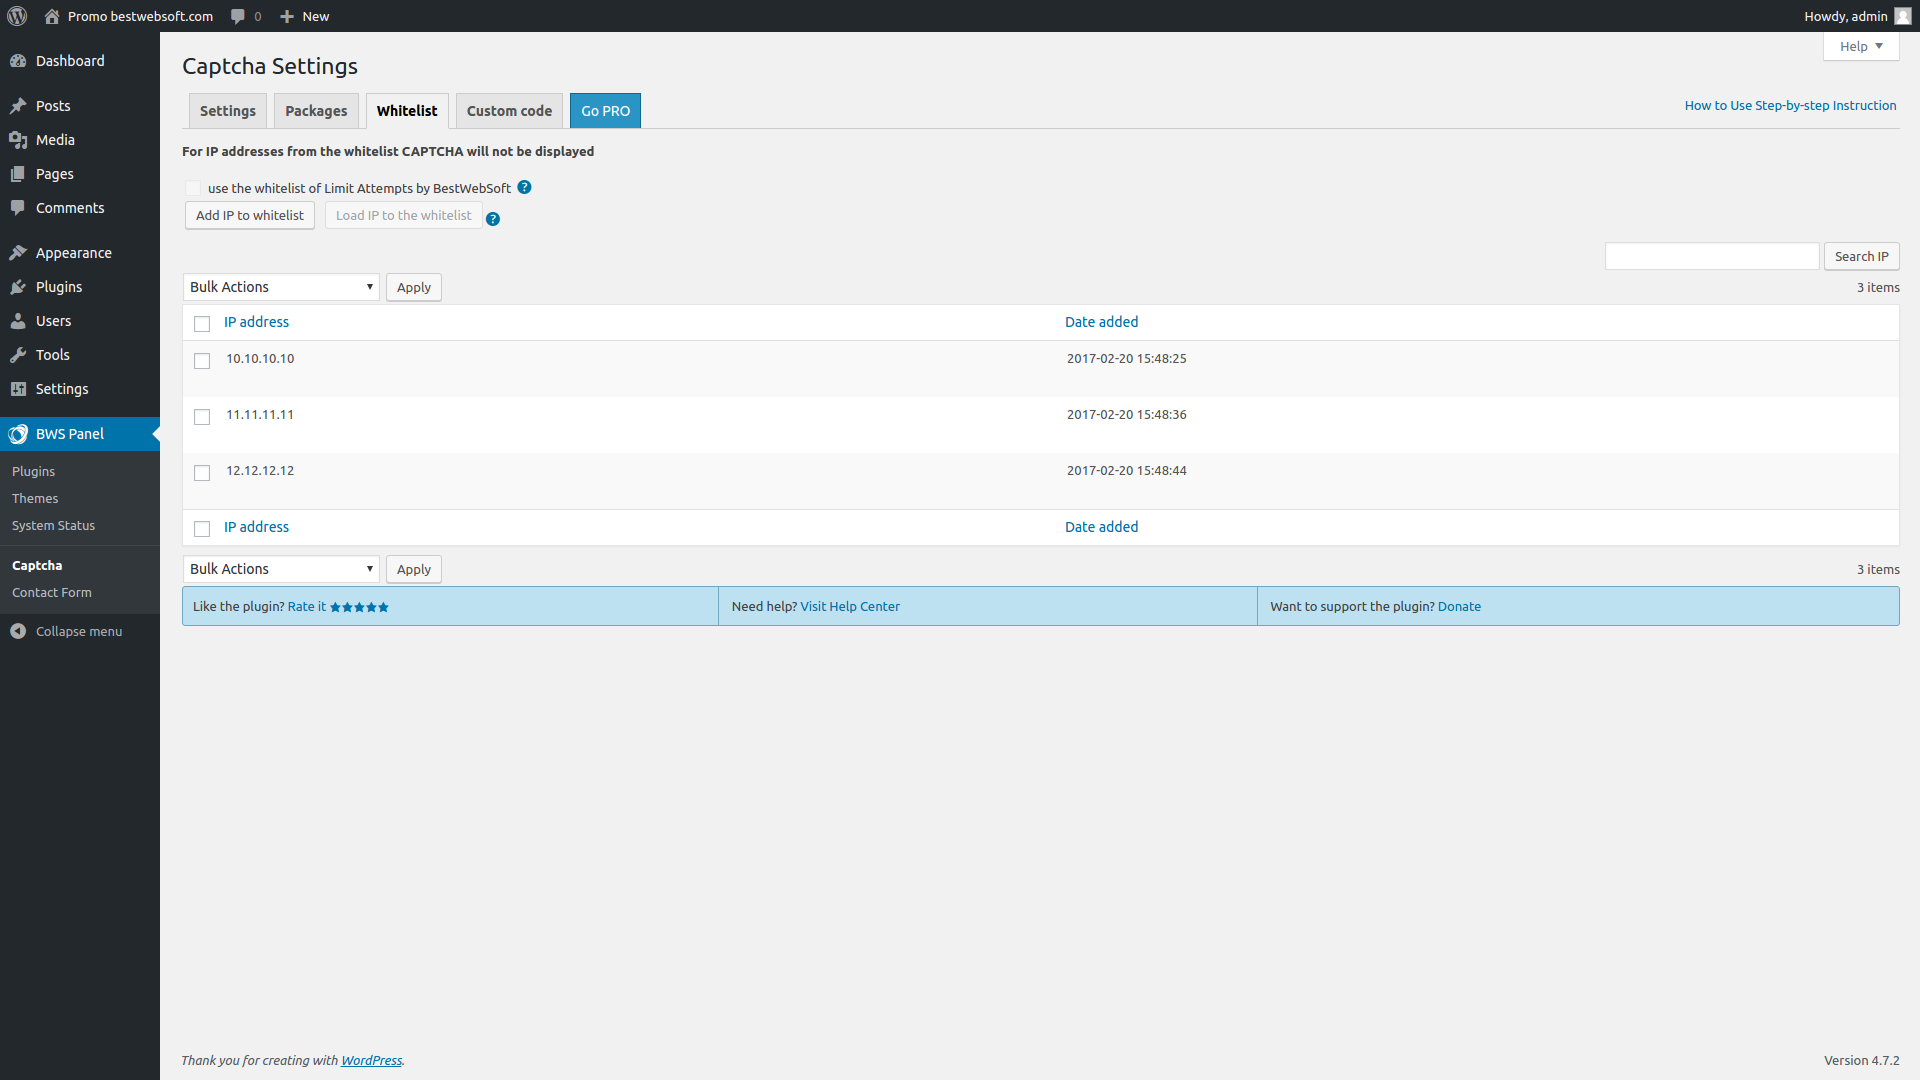Open Visit Help Center link
Viewport: 1920px width, 1080px height.
(x=850, y=606)
